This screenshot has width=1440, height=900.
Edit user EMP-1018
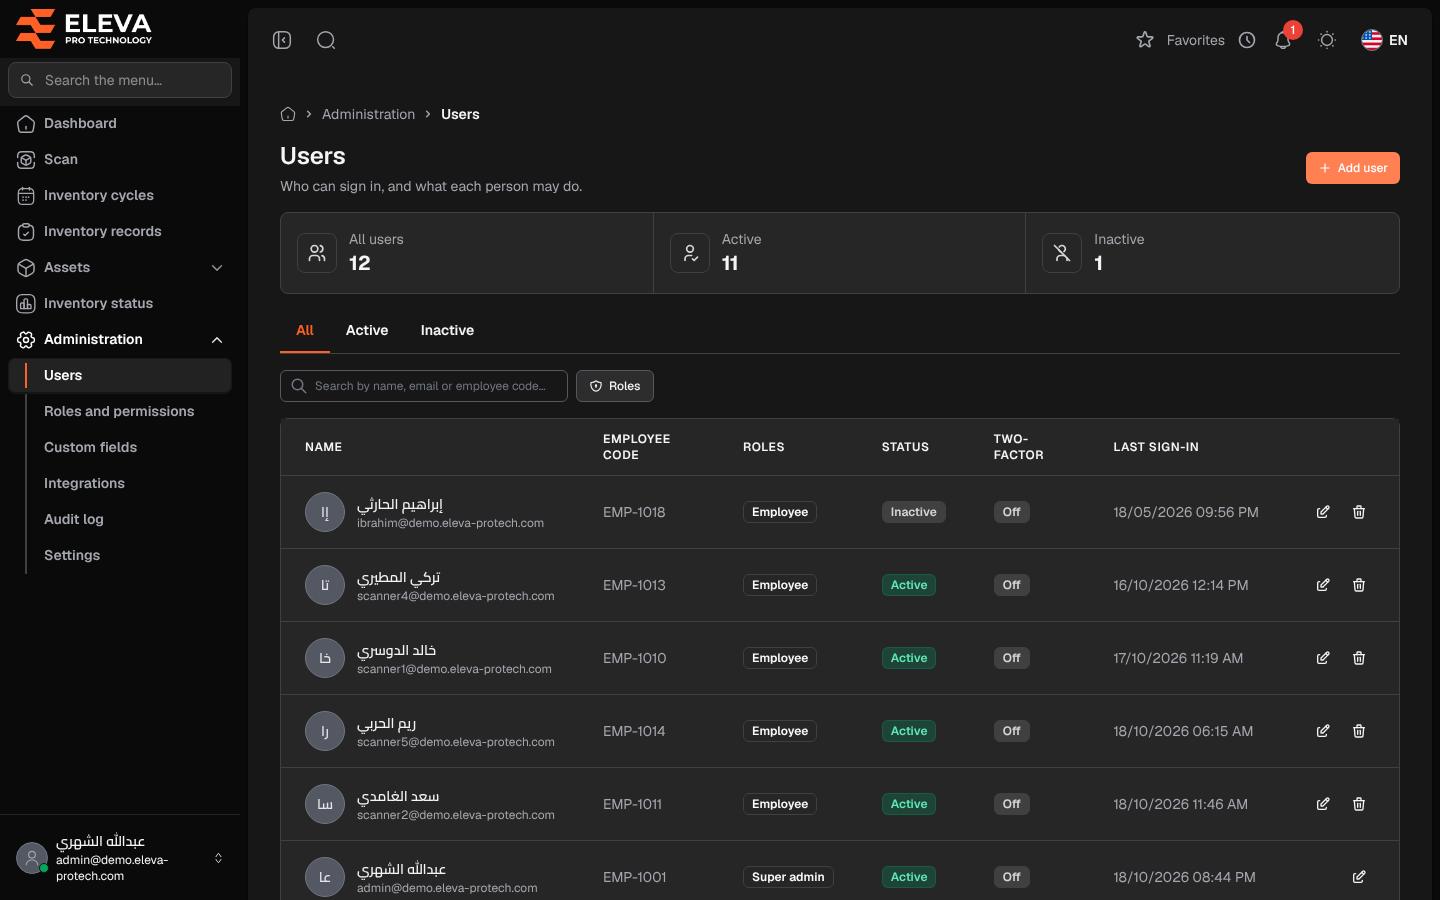(x=1323, y=512)
